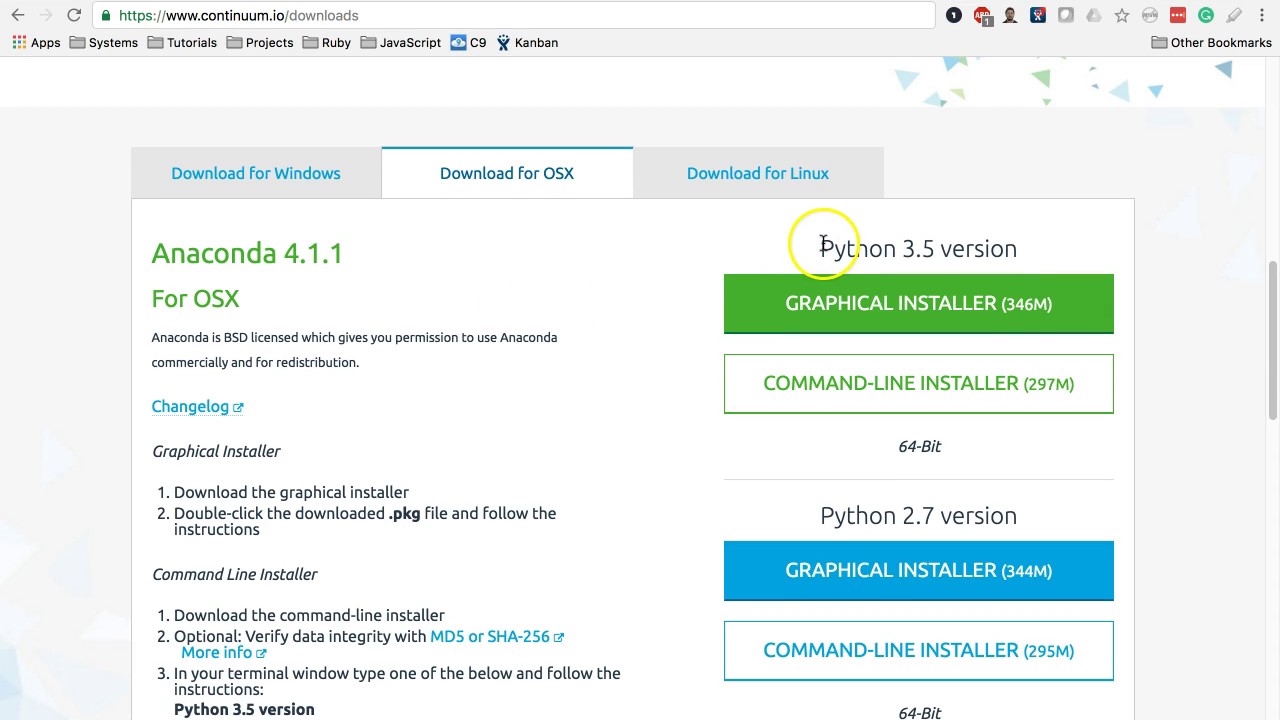Open the Kanban bookmark
This screenshot has width=1280, height=720.
coord(527,43)
